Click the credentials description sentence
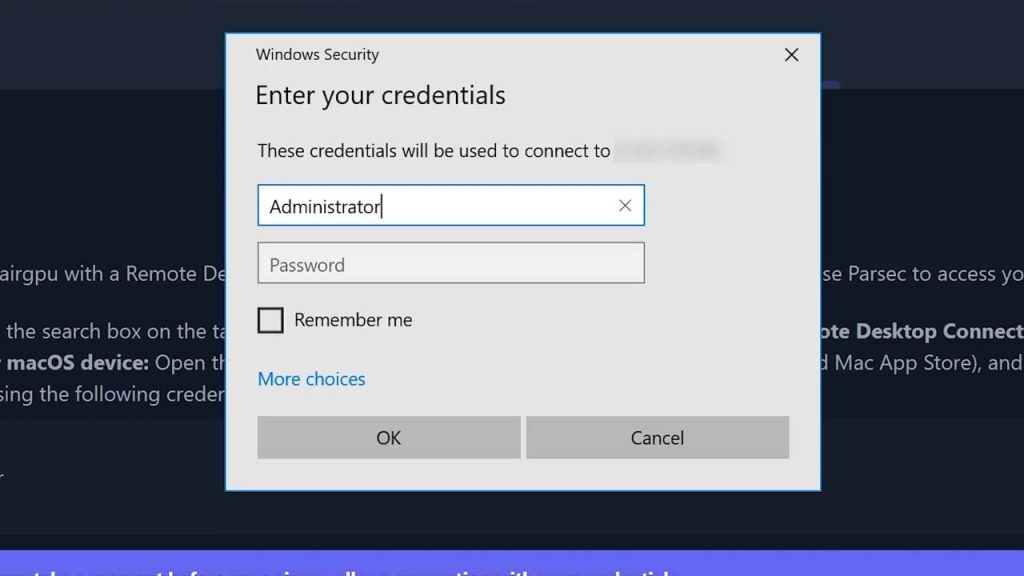1024x576 pixels. click(434, 151)
